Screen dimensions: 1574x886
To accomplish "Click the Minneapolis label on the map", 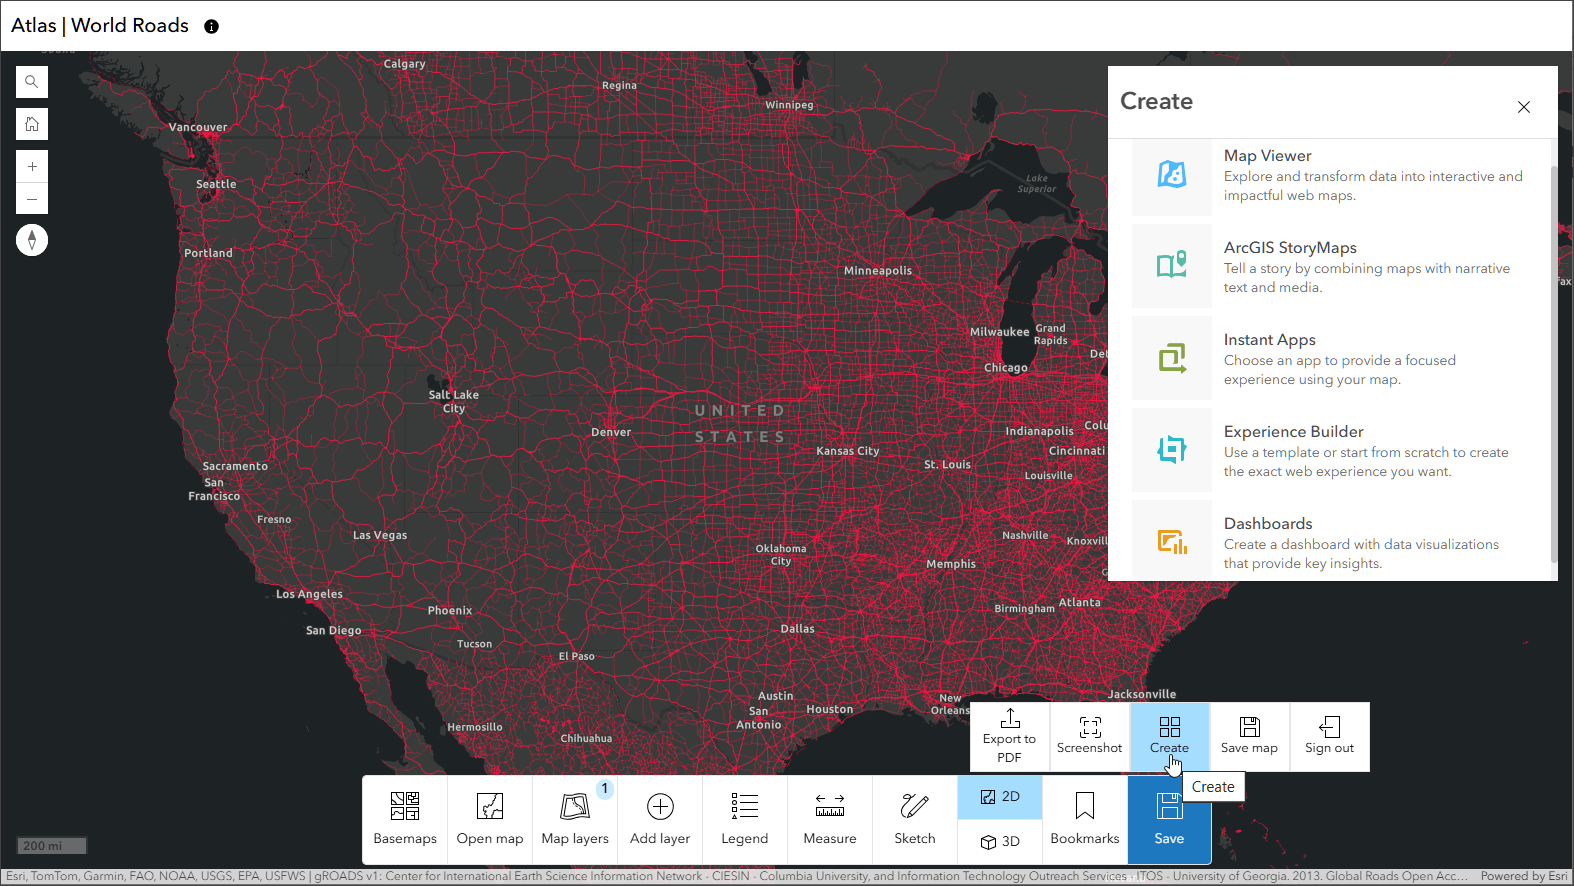I will [878, 271].
